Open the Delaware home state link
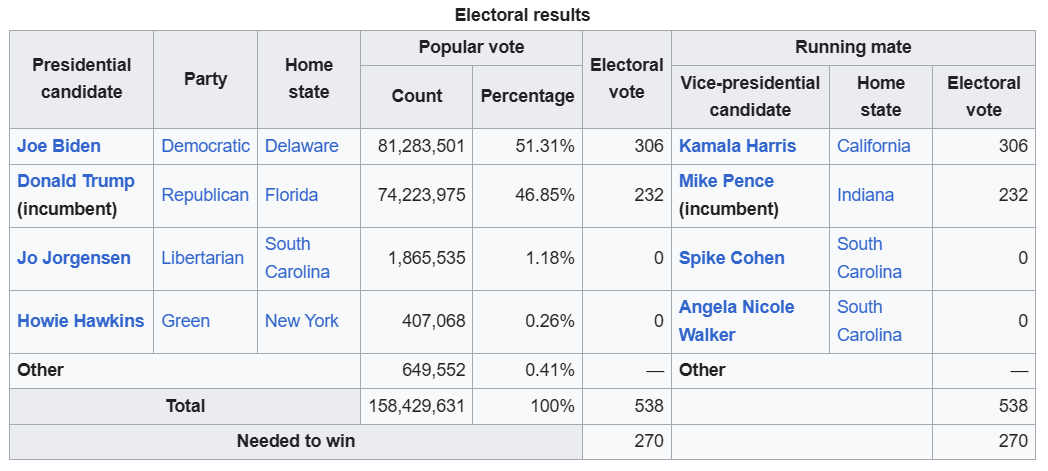This screenshot has height=471, width=1048. [x=301, y=146]
